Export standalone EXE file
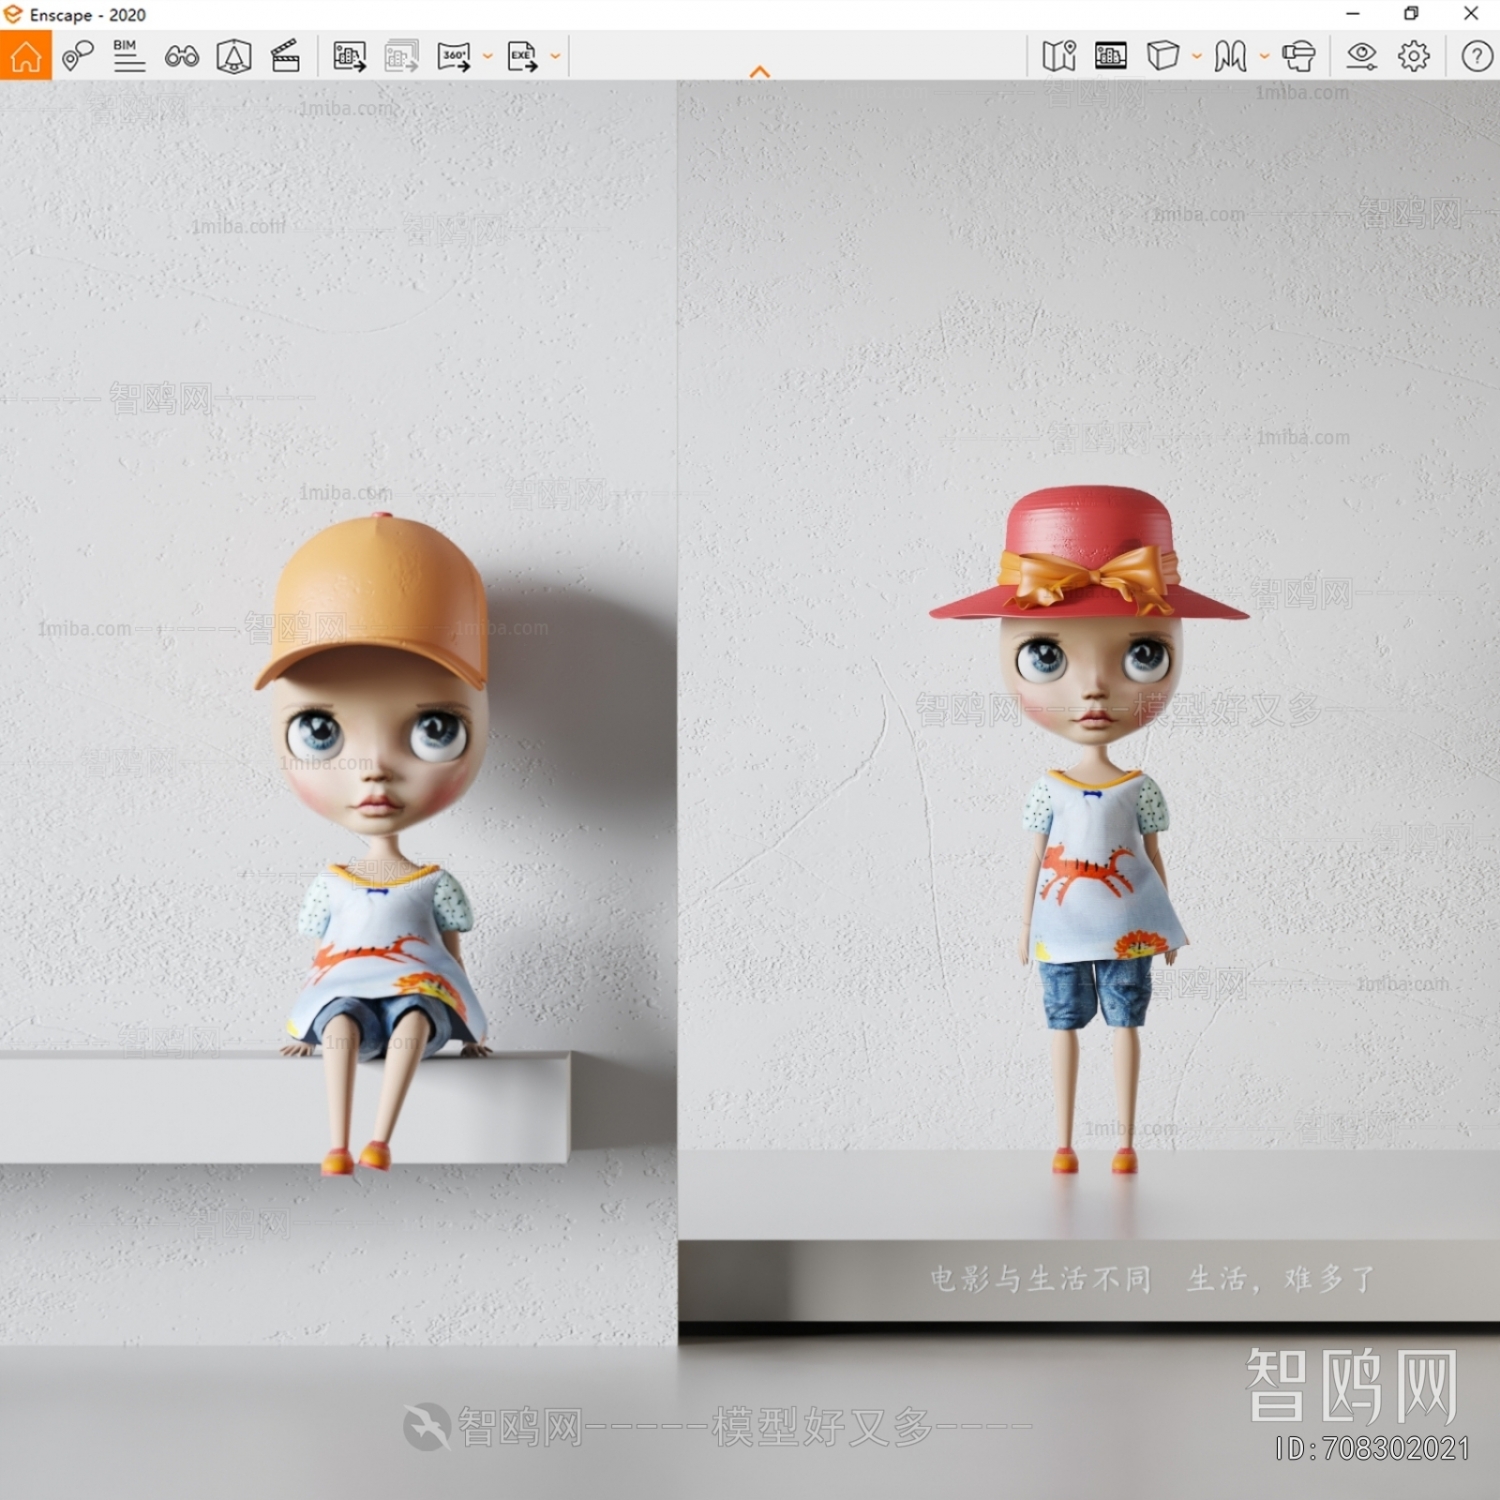 click(522, 56)
